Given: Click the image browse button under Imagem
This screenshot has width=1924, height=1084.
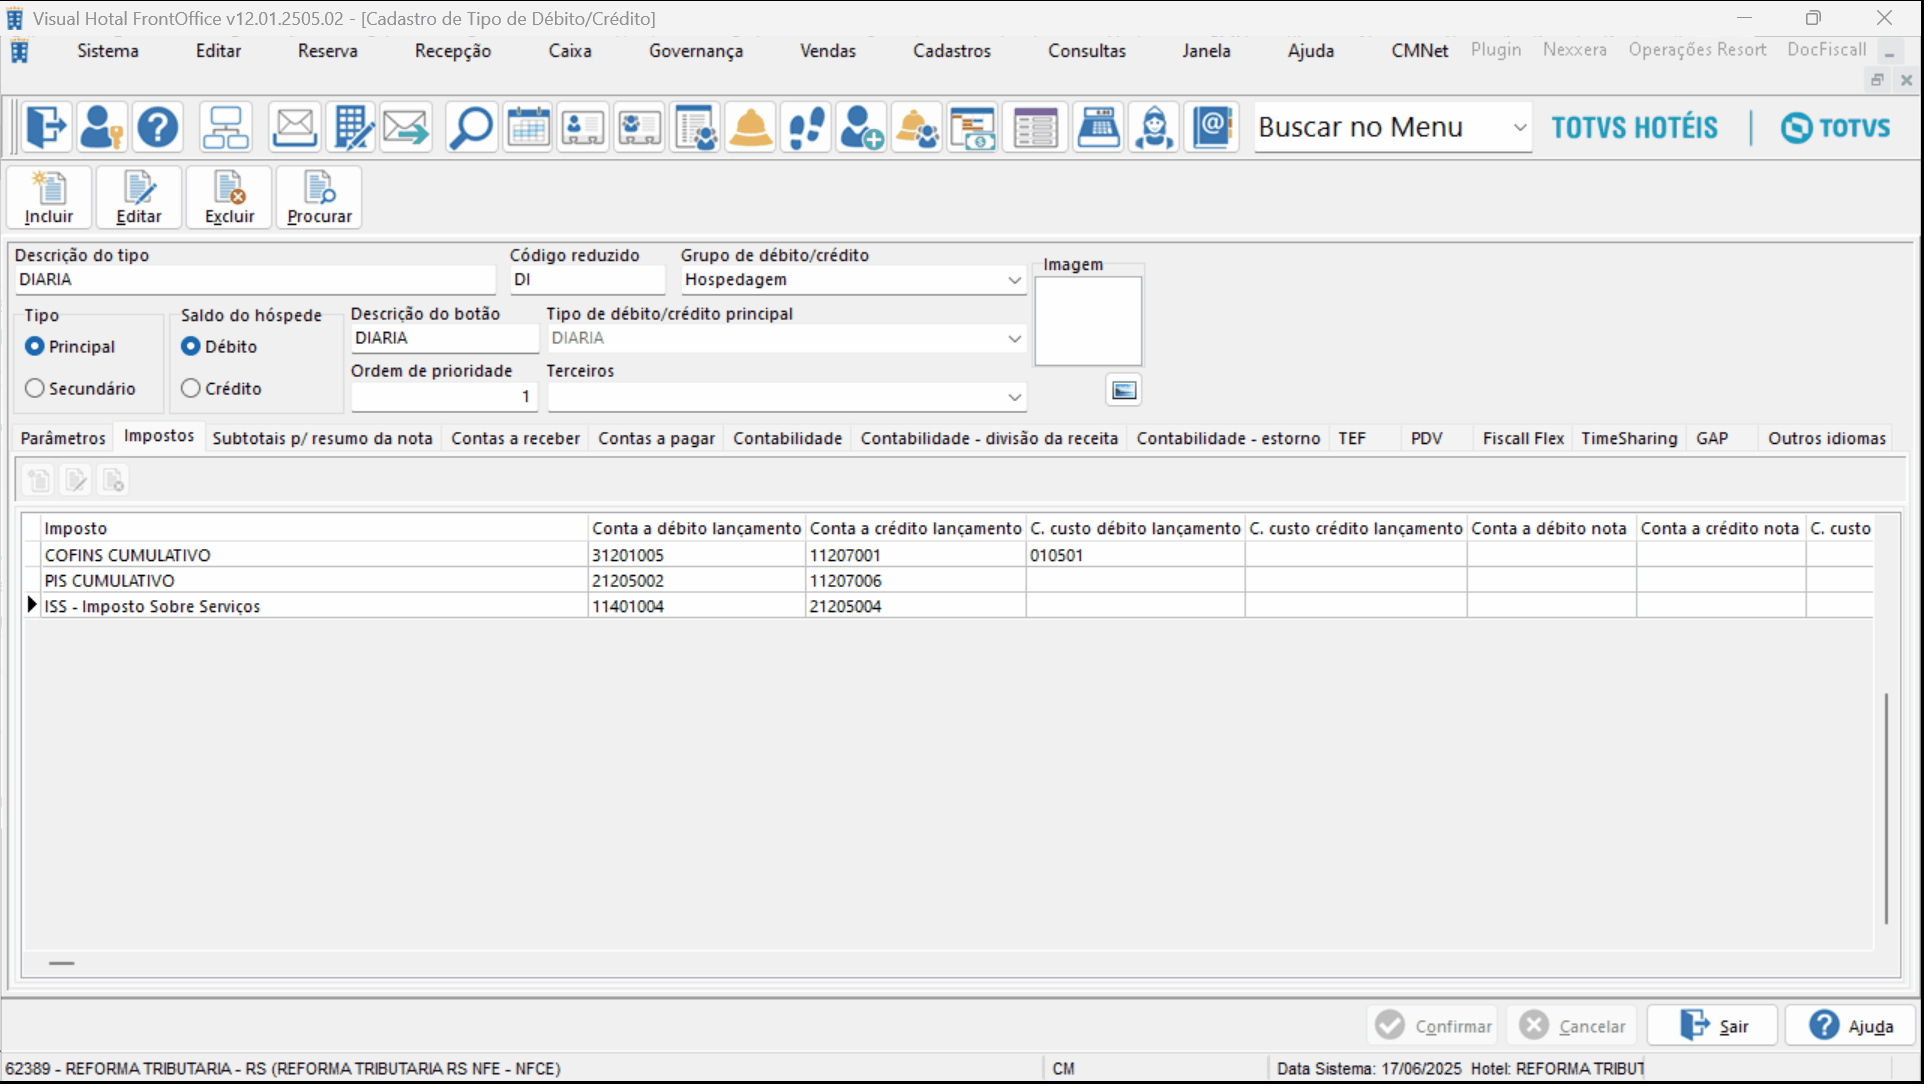Looking at the screenshot, I should click(1124, 390).
